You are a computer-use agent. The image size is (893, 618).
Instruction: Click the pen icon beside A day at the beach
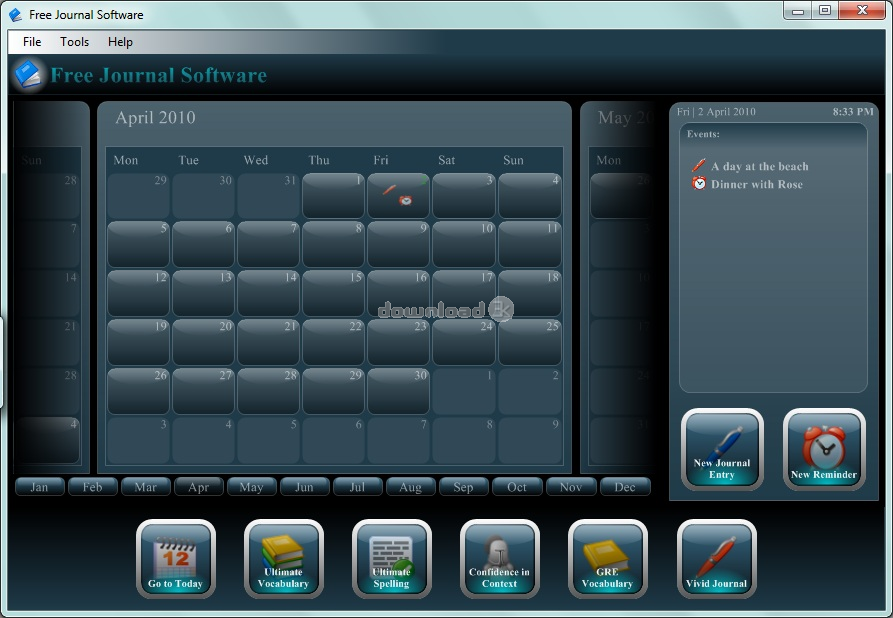(698, 166)
